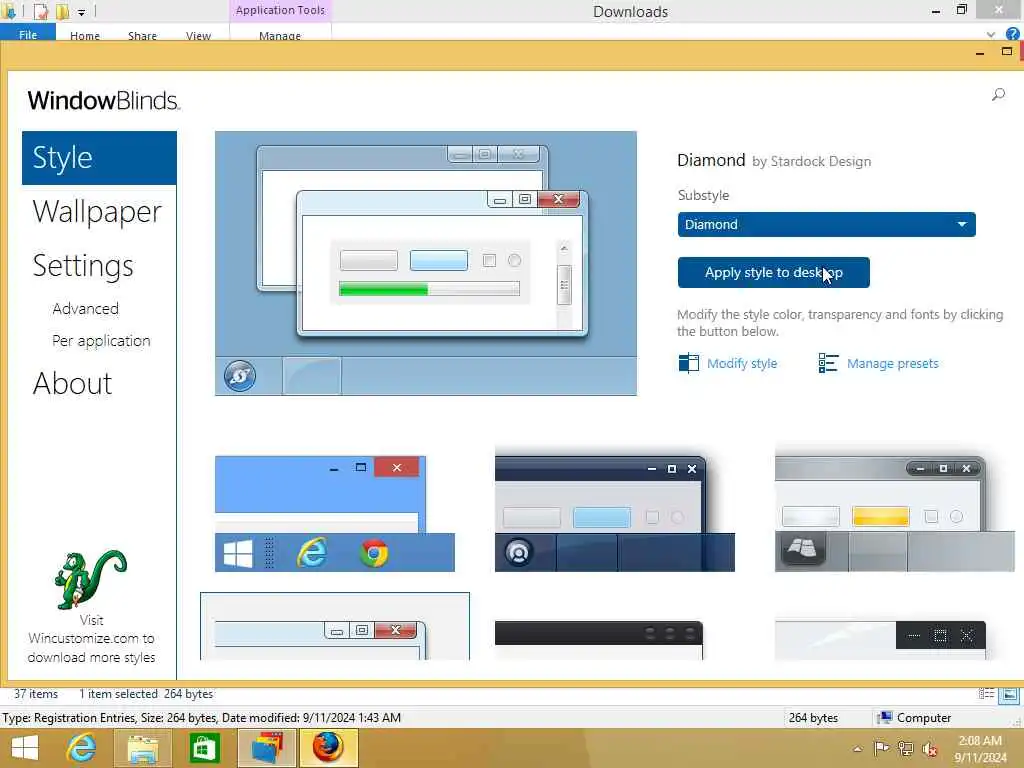Click the Action Center flag tray icon

[881, 748]
